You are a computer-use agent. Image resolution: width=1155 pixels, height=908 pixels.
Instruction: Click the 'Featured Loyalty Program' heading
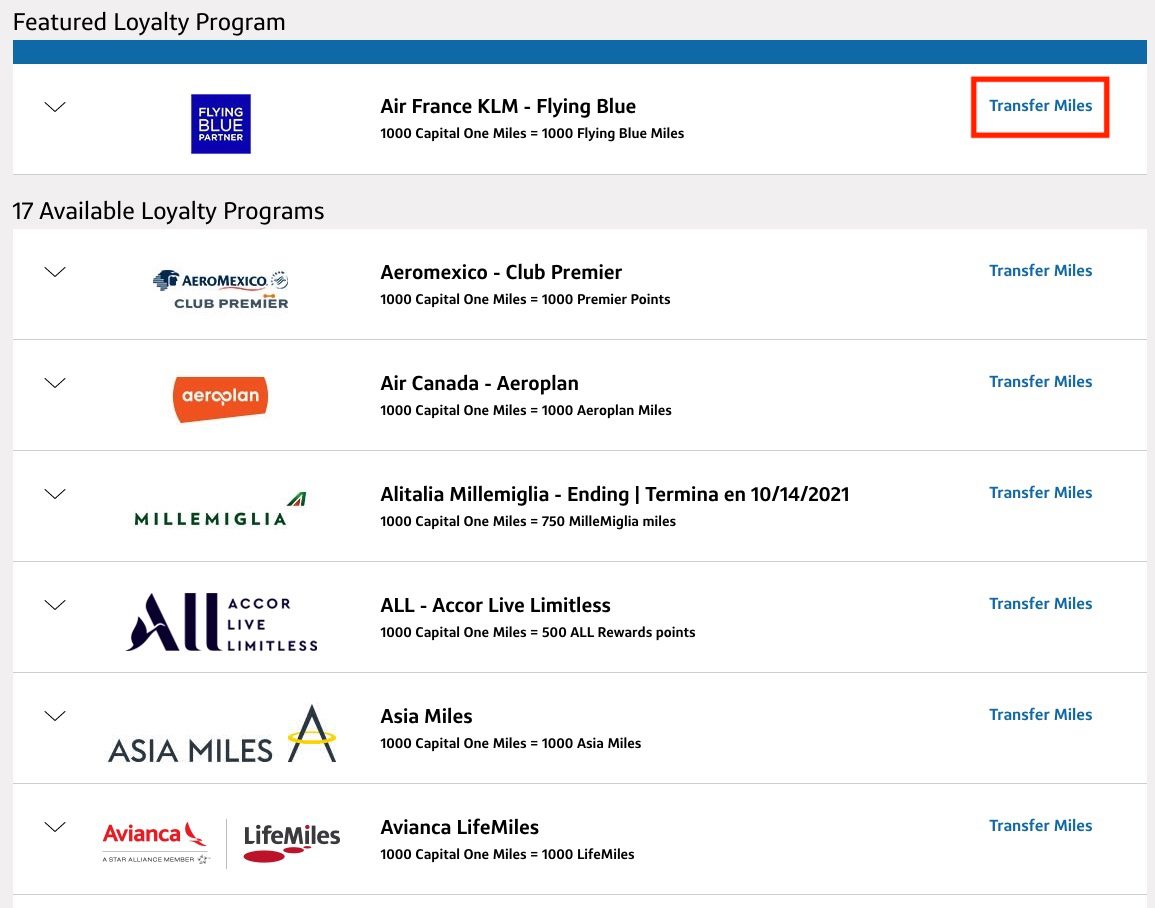(149, 22)
